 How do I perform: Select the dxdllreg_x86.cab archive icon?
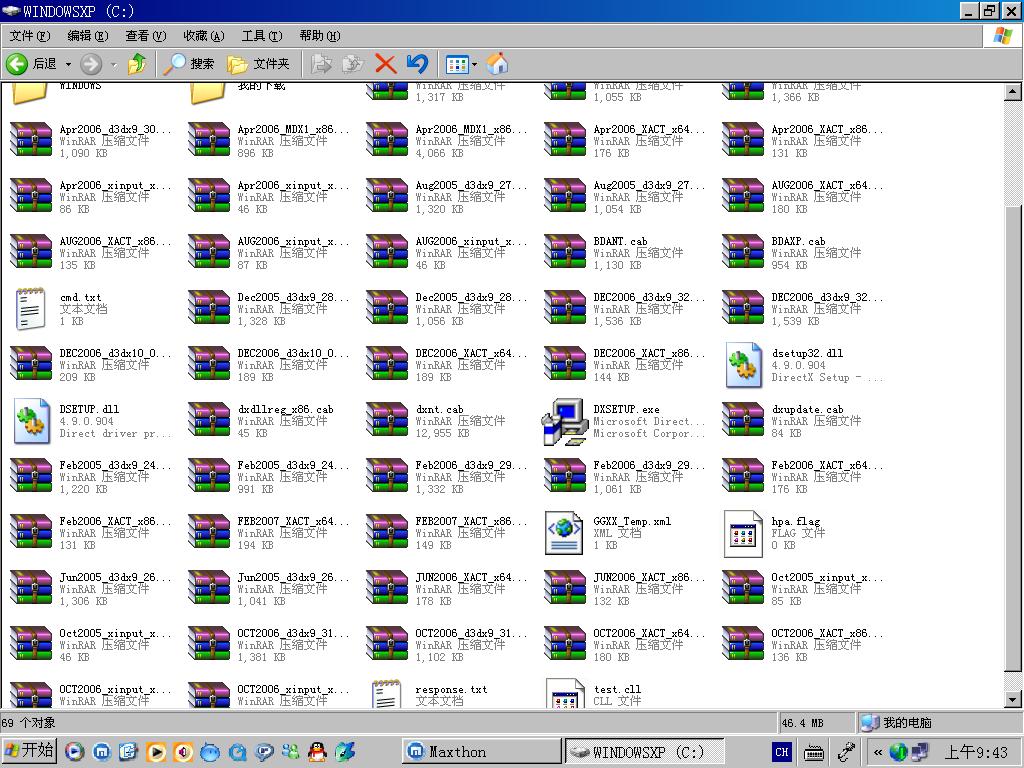click(x=209, y=420)
